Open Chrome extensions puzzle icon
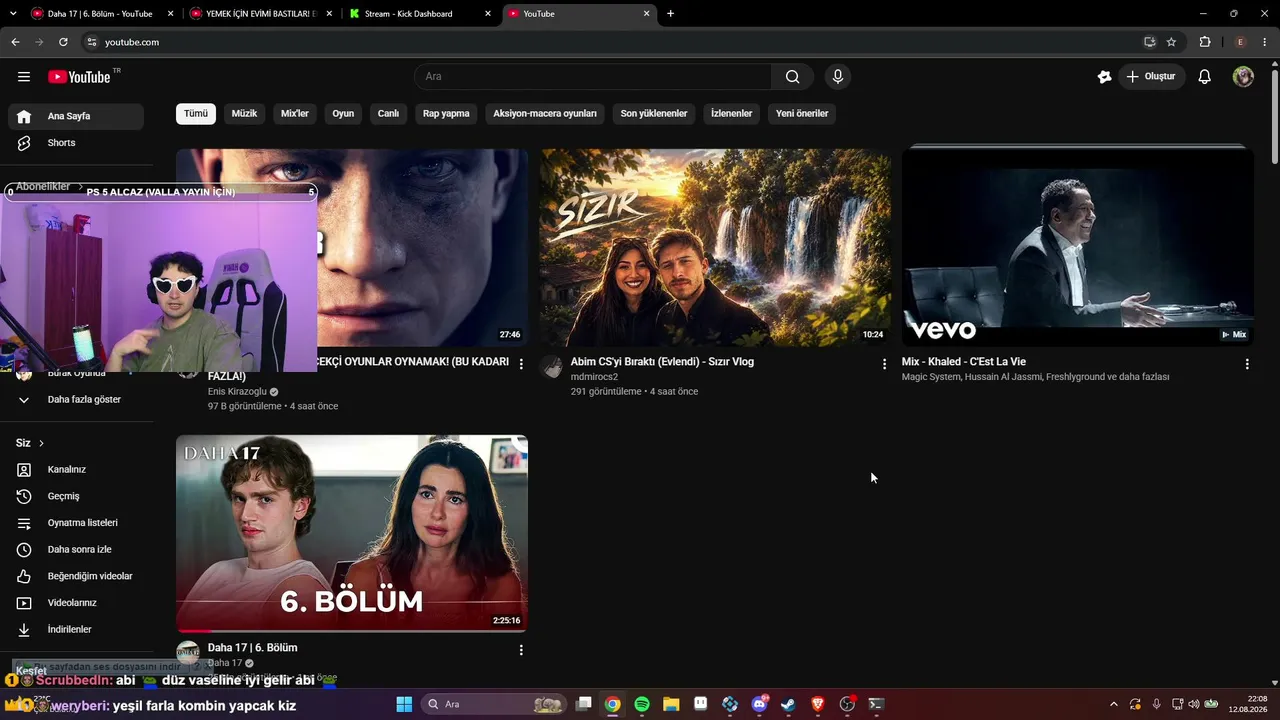 click(x=1205, y=42)
